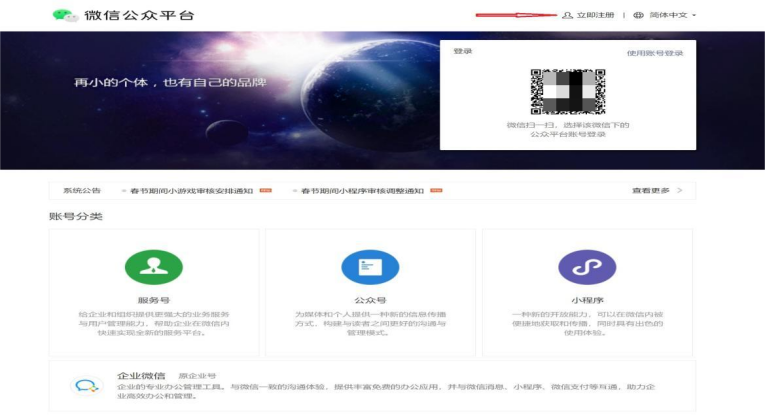Click the purple 小程序 icon
The width and height of the screenshot is (766, 420).
tap(587, 267)
